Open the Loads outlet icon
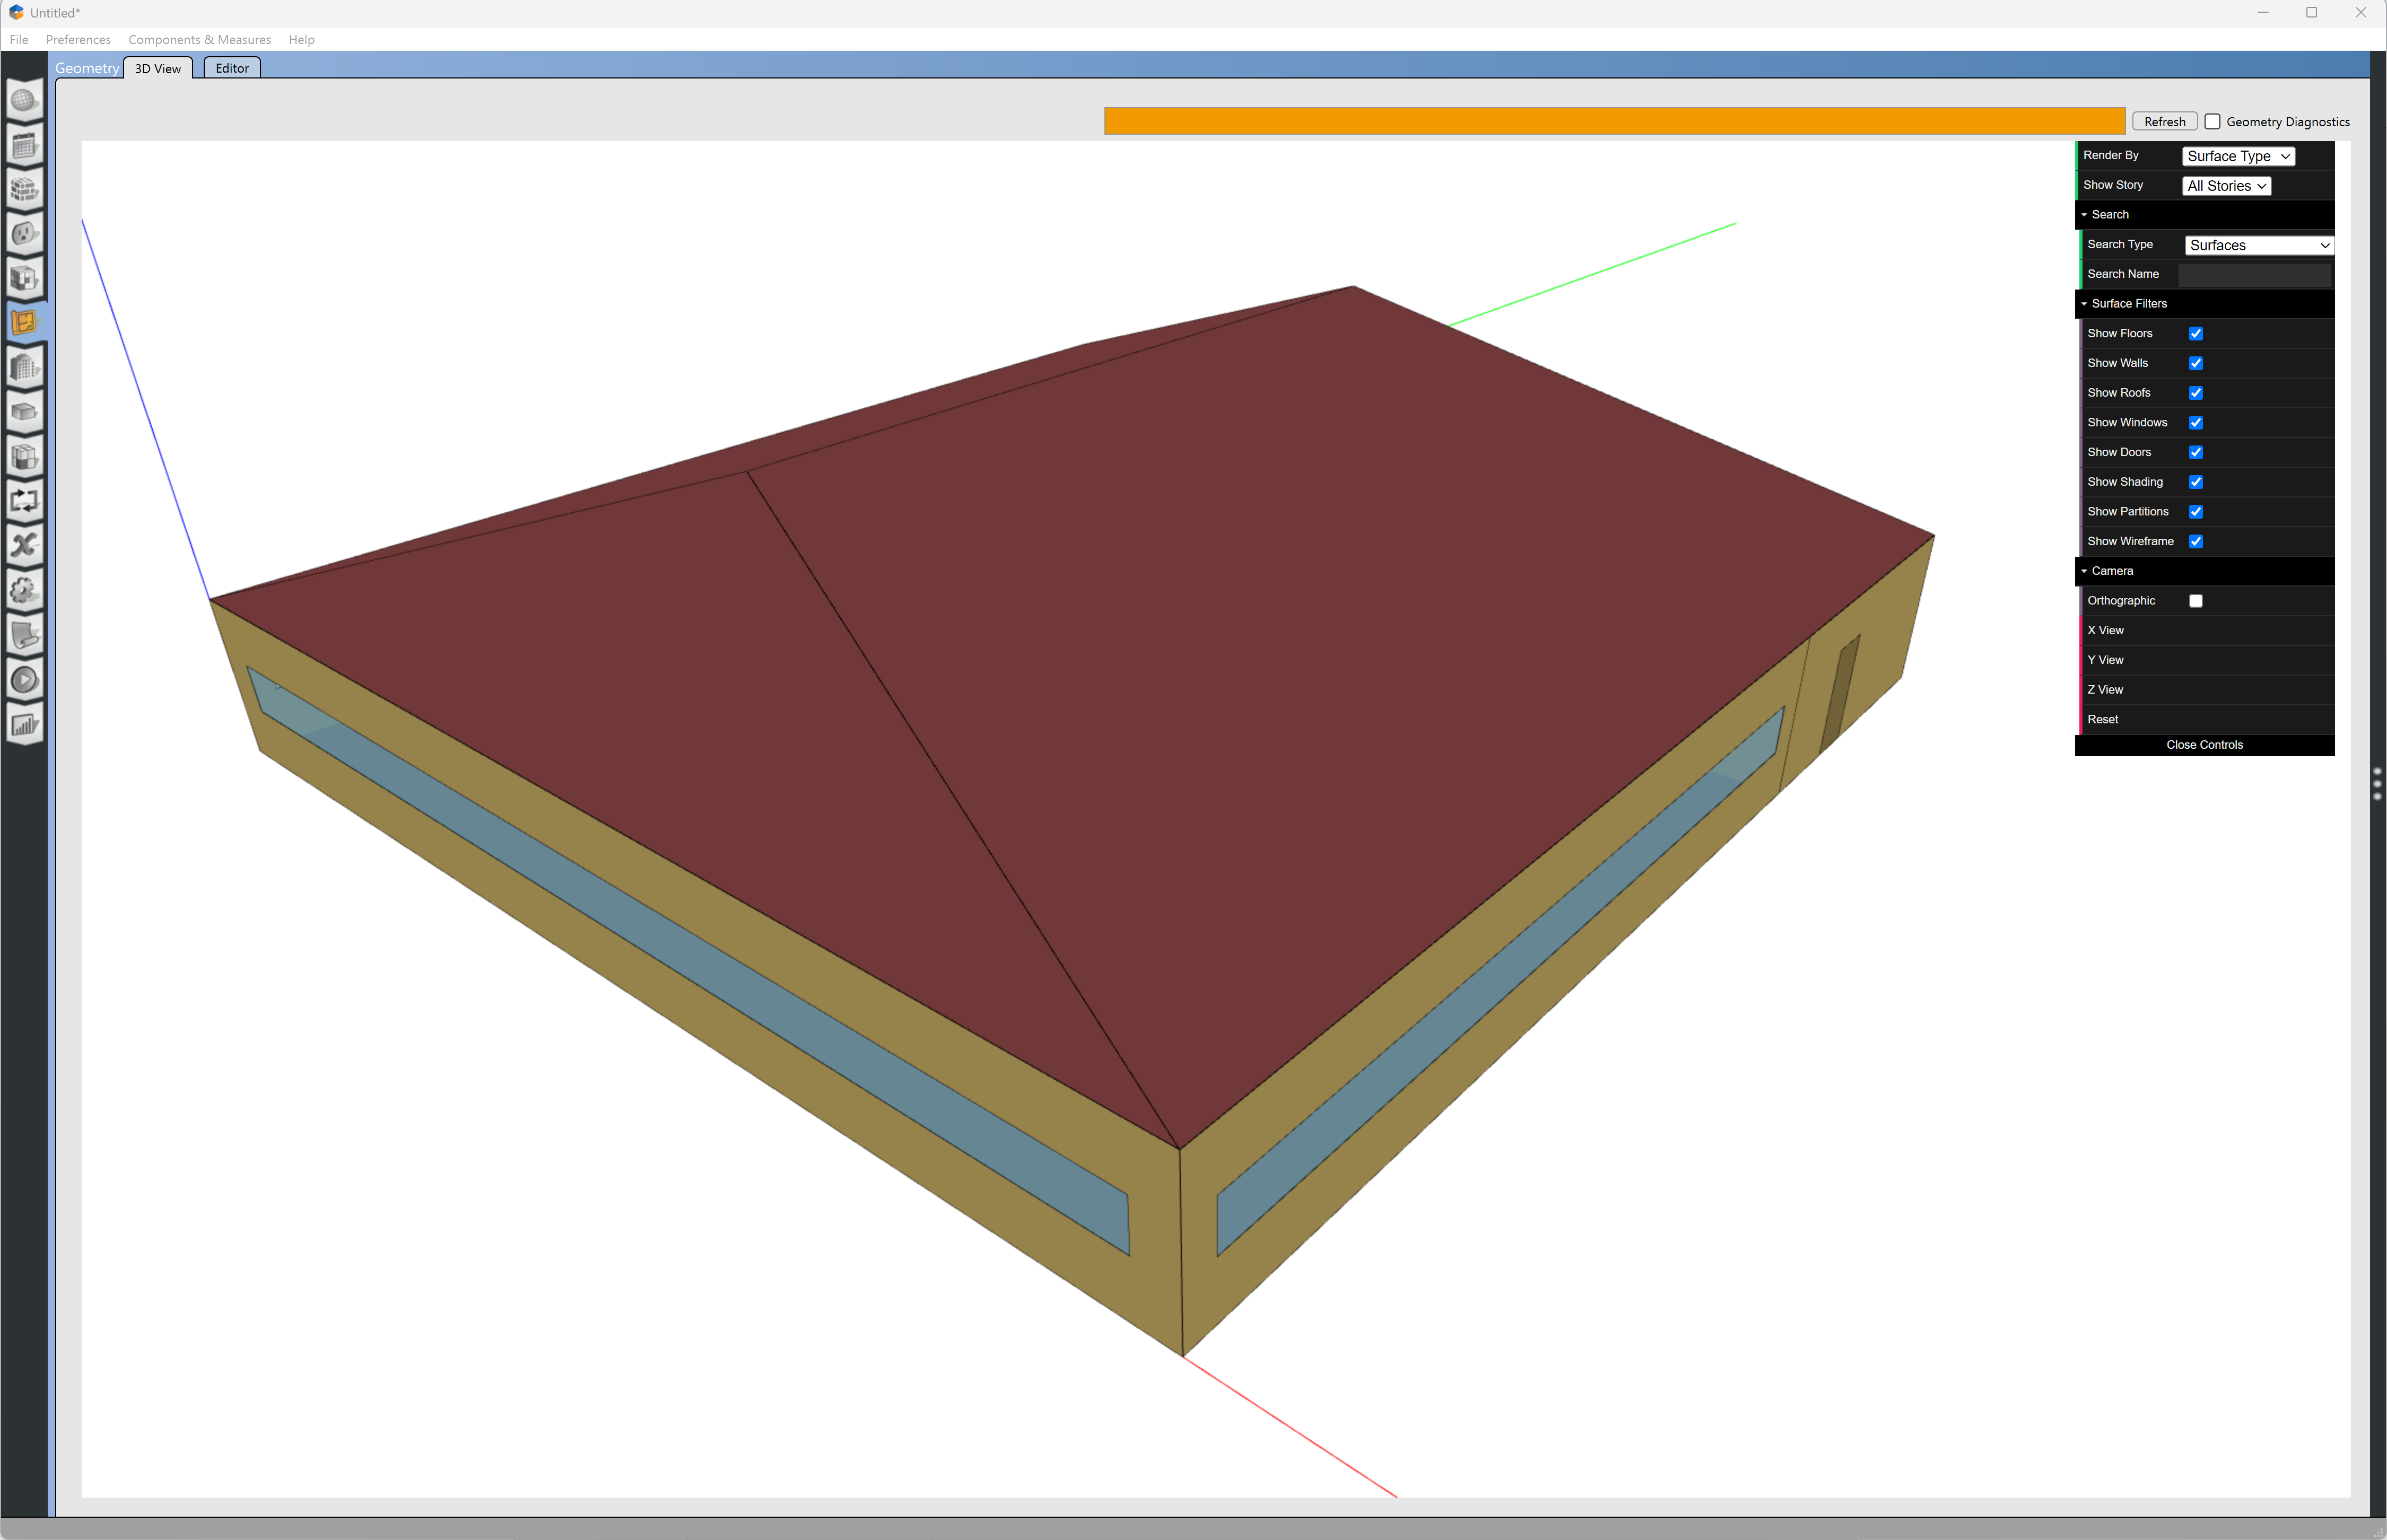This screenshot has width=2387, height=1540. tap(24, 234)
